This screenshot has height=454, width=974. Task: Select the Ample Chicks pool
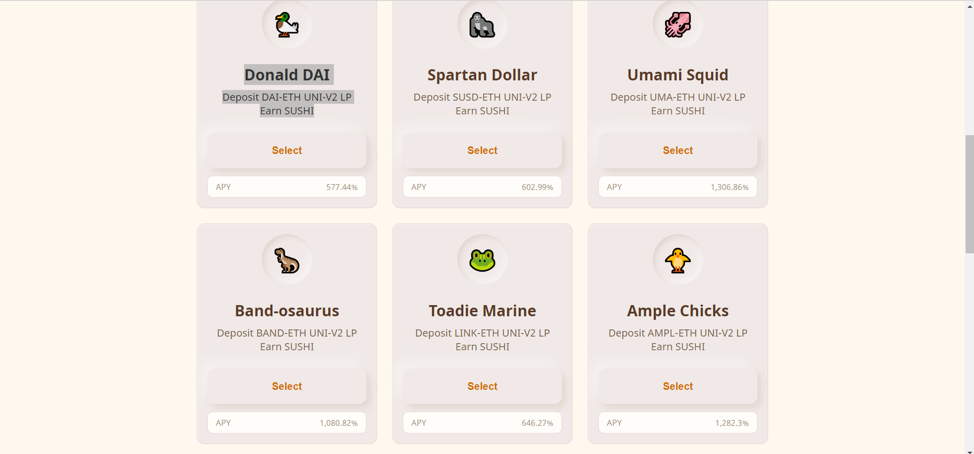pyautogui.click(x=678, y=386)
